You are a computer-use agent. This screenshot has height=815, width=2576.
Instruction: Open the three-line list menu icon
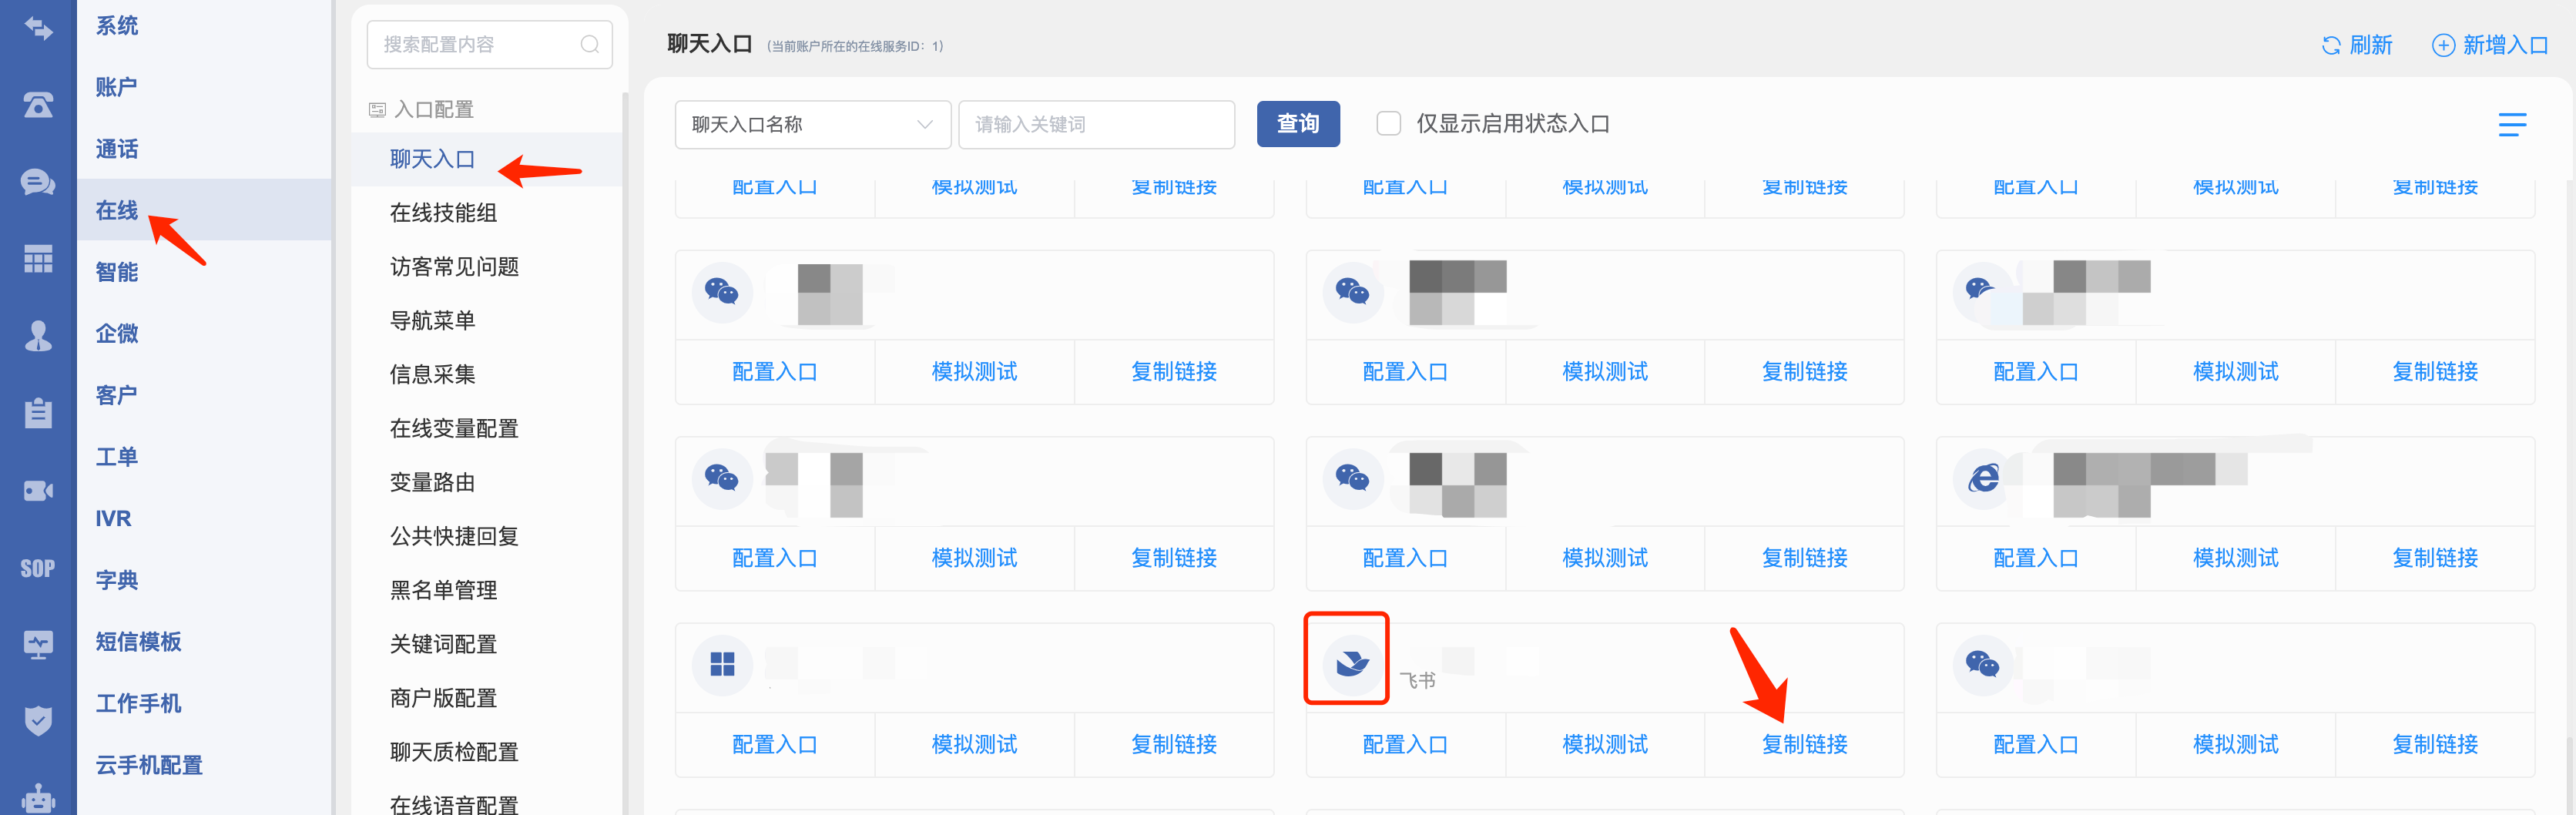click(x=2512, y=124)
